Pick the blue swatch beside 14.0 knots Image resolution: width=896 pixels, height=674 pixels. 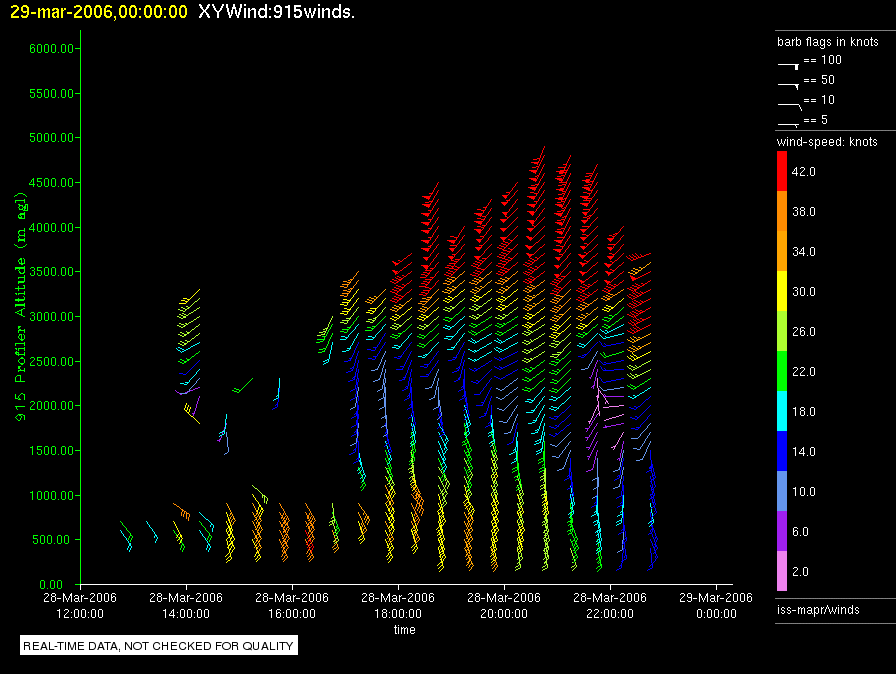782,452
